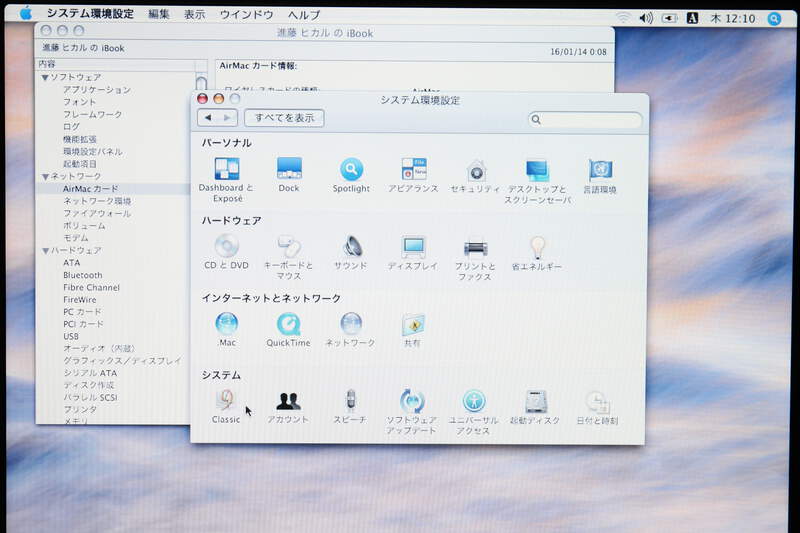Open ユニバーサルアクセス preferences
Viewport: 800px width, 533px height.
pyautogui.click(x=473, y=412)
